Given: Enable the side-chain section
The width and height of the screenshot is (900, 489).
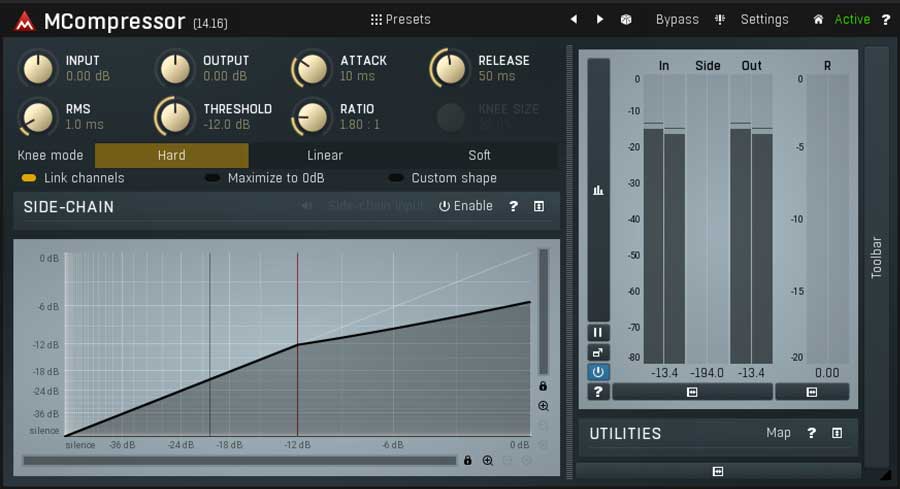Looking at the screenshot, I should (x=465, y=206).
